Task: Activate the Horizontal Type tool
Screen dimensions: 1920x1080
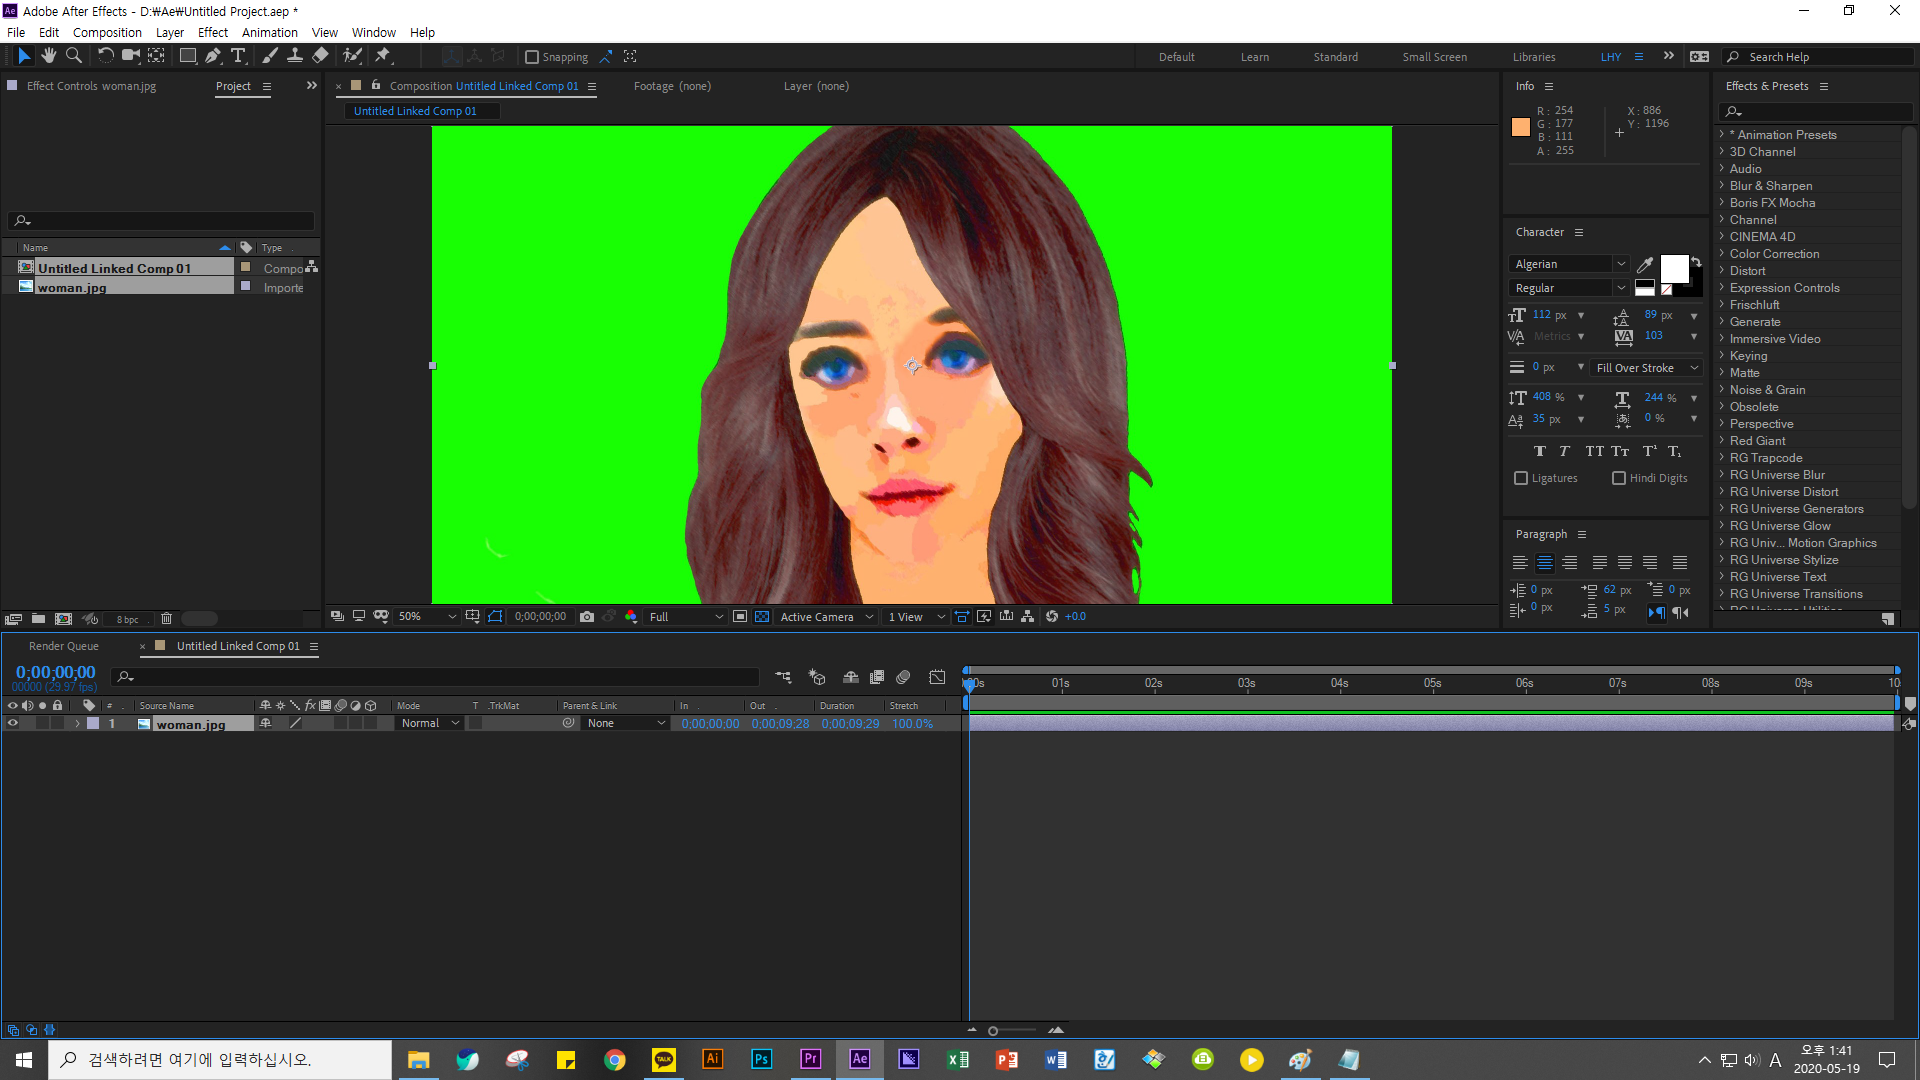Action: point(238,56)
